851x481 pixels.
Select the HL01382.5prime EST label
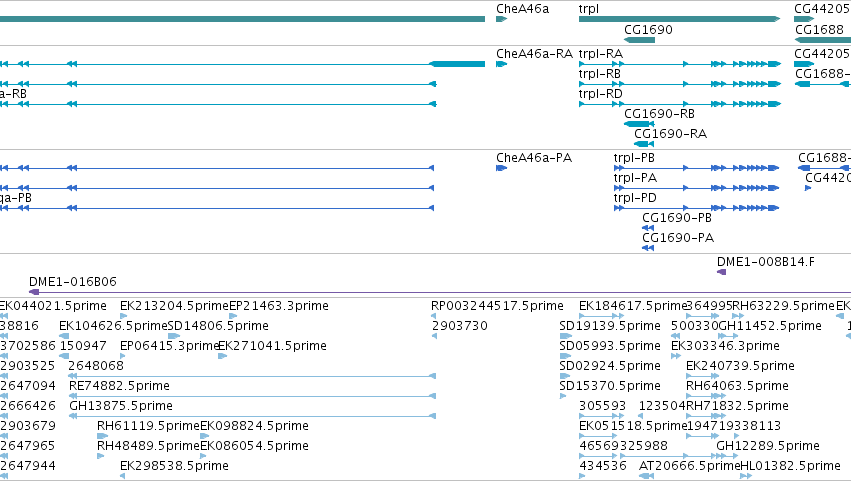(790, 466)
